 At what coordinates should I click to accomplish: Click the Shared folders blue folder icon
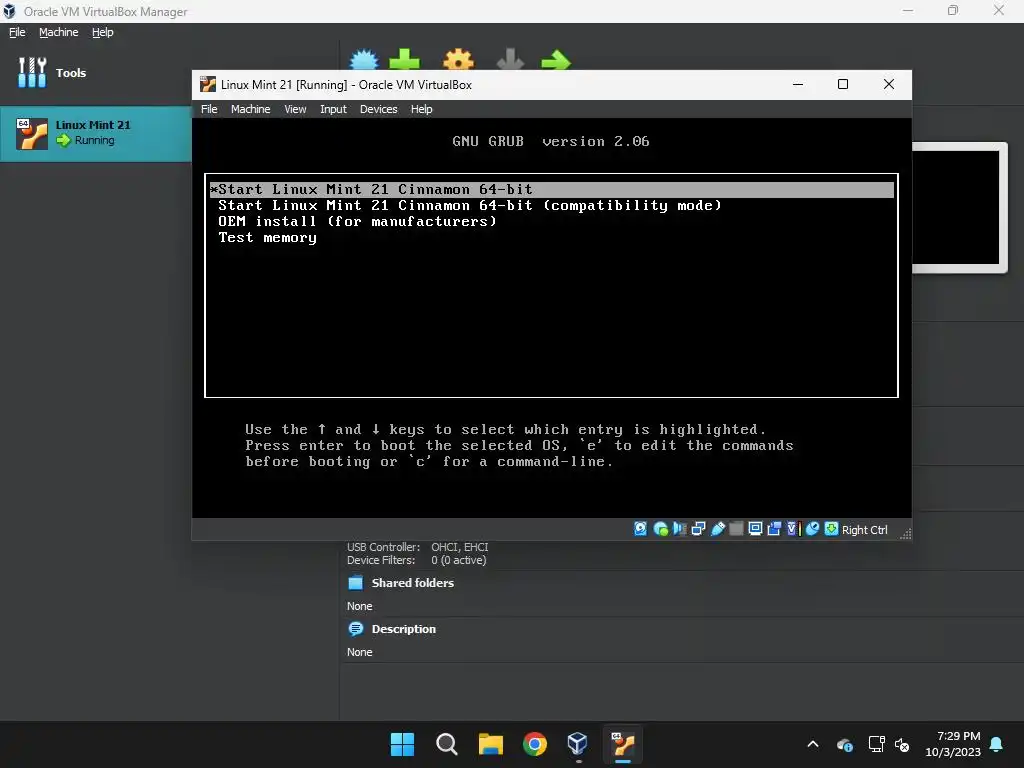point(355,583)
